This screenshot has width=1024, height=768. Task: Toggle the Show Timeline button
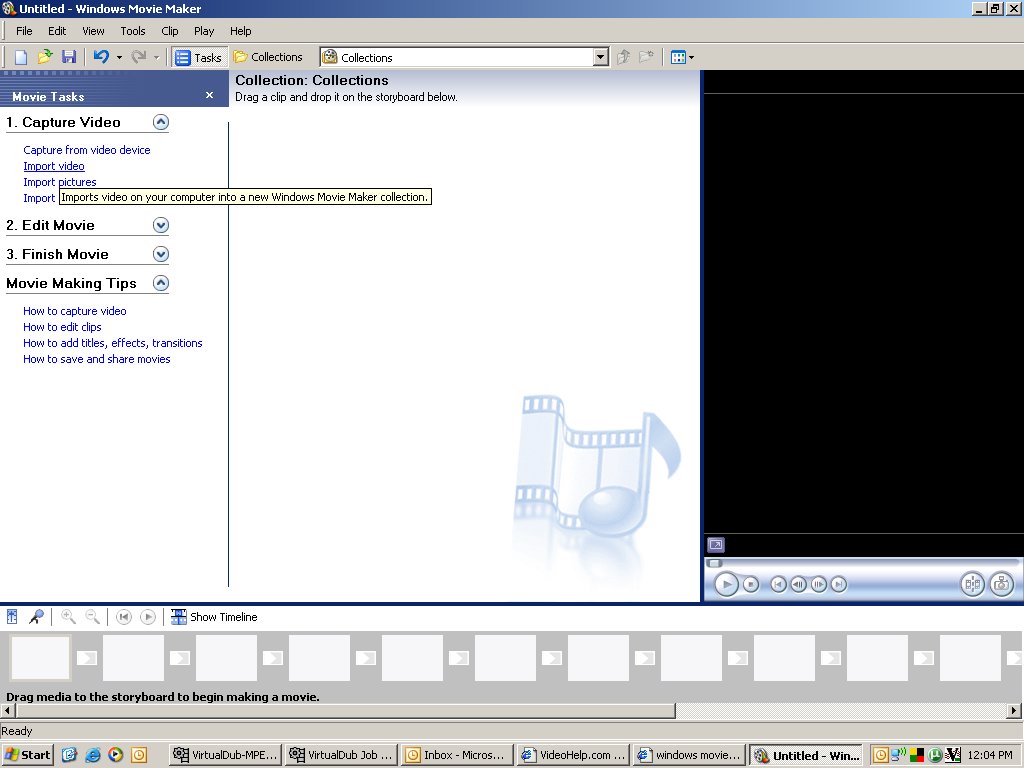point(214,616)
